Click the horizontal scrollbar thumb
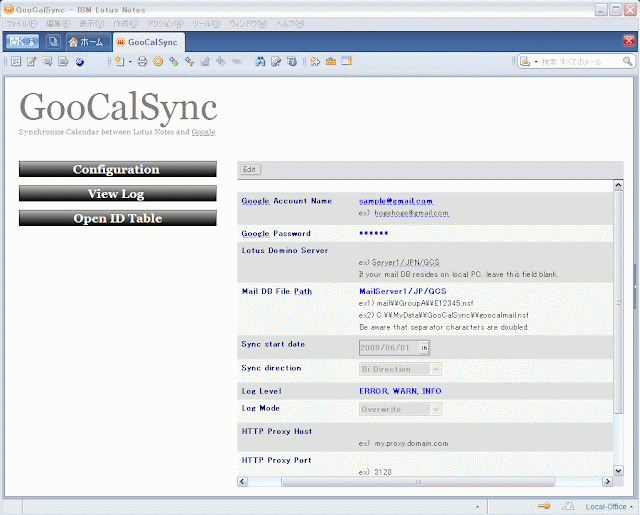 click(x=418, y=482)
